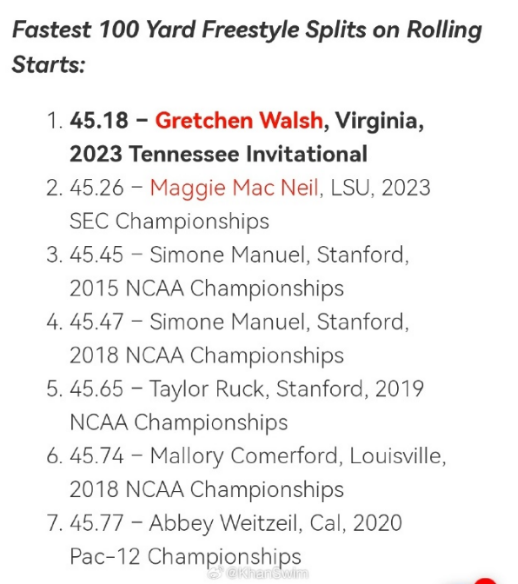Click the Weibo logo watermark icon
Screen dimensions: 518x584
[216, 572]
